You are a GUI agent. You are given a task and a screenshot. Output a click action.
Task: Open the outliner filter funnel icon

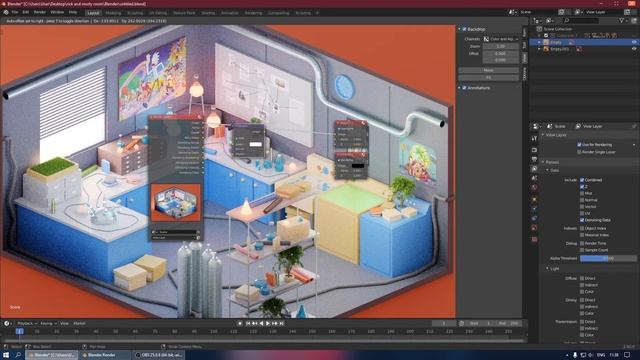pos(622,20)
